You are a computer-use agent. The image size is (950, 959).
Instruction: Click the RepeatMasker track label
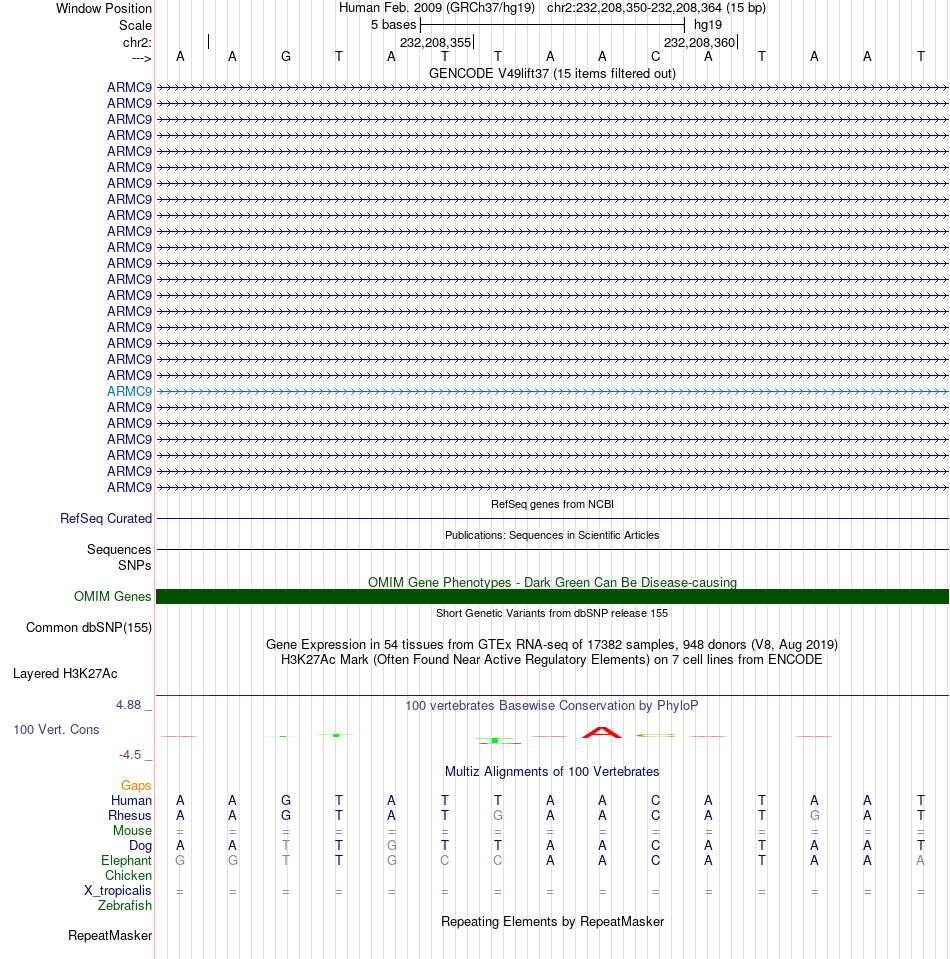click(x=110, y=936)
